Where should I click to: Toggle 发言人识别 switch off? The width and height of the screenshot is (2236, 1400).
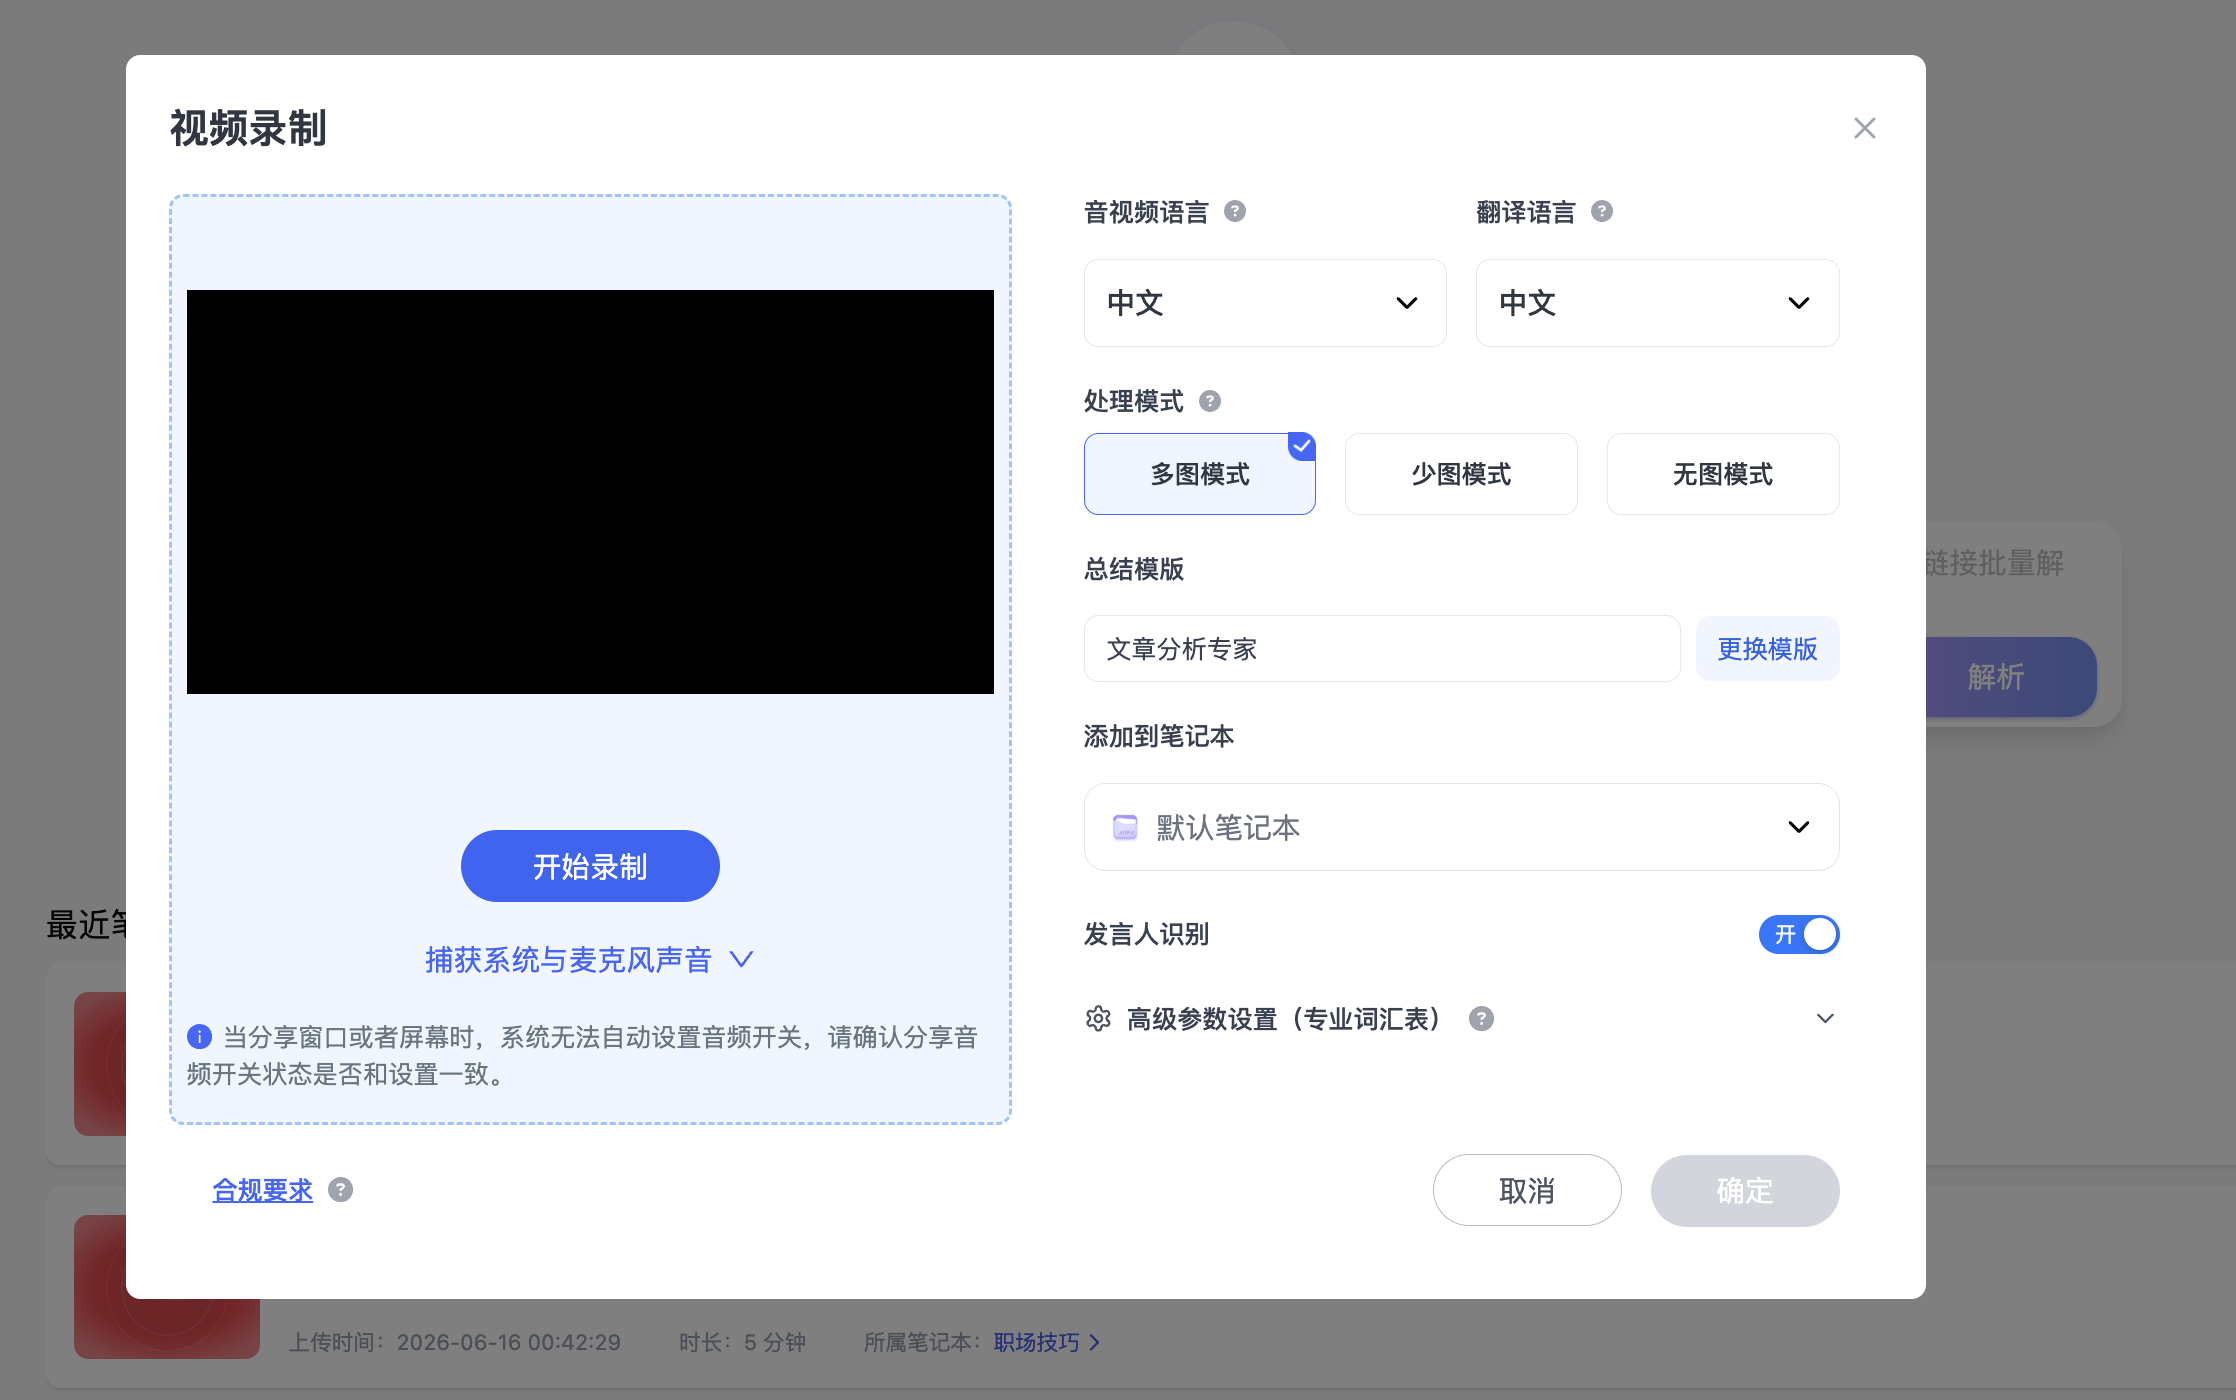(1799, 934)
